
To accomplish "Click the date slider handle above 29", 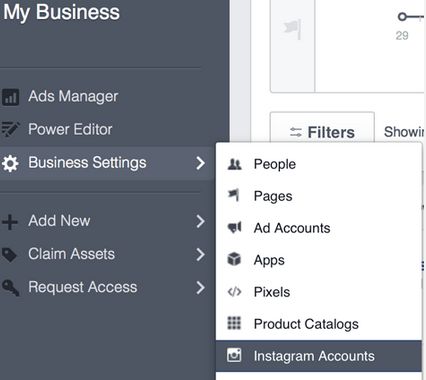I will [x=402, y=16].
